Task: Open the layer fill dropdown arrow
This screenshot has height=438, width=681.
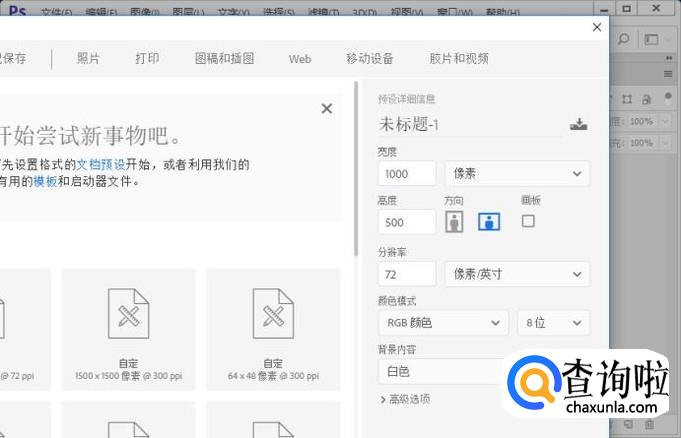Action: 666,143
